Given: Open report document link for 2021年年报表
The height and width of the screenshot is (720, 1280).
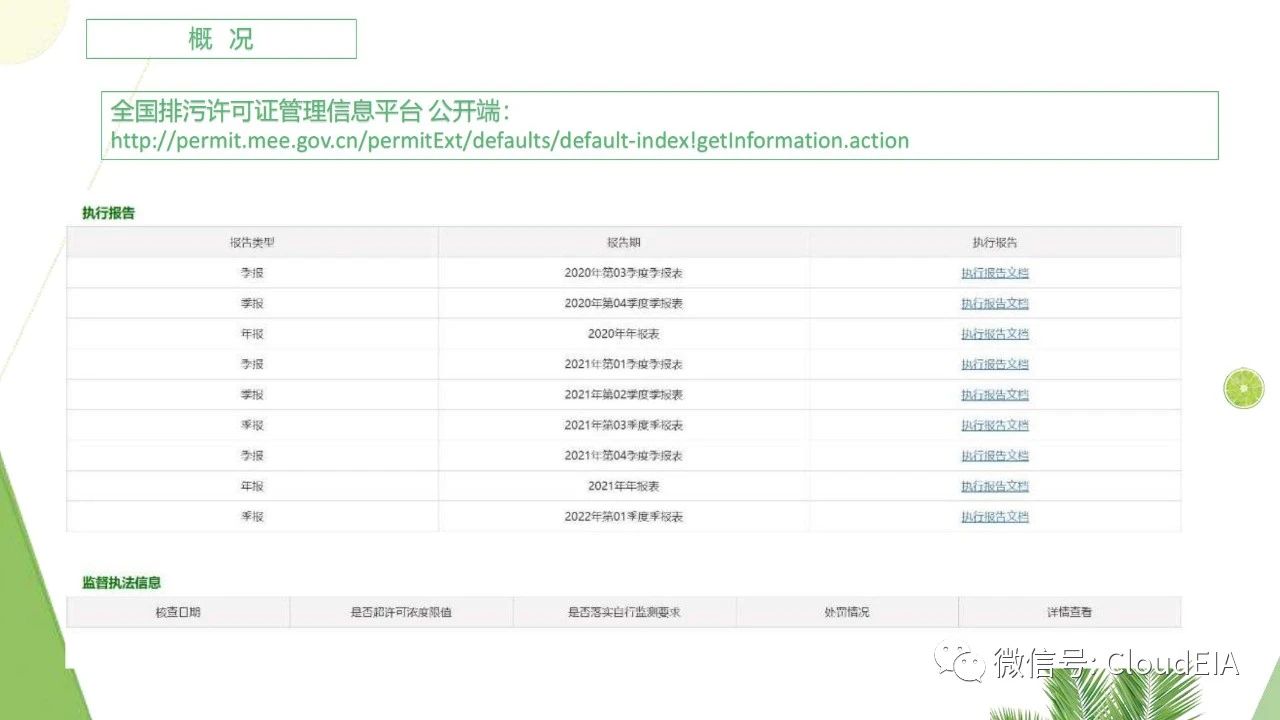Looking at the screenshot, I should coord(995,486).
